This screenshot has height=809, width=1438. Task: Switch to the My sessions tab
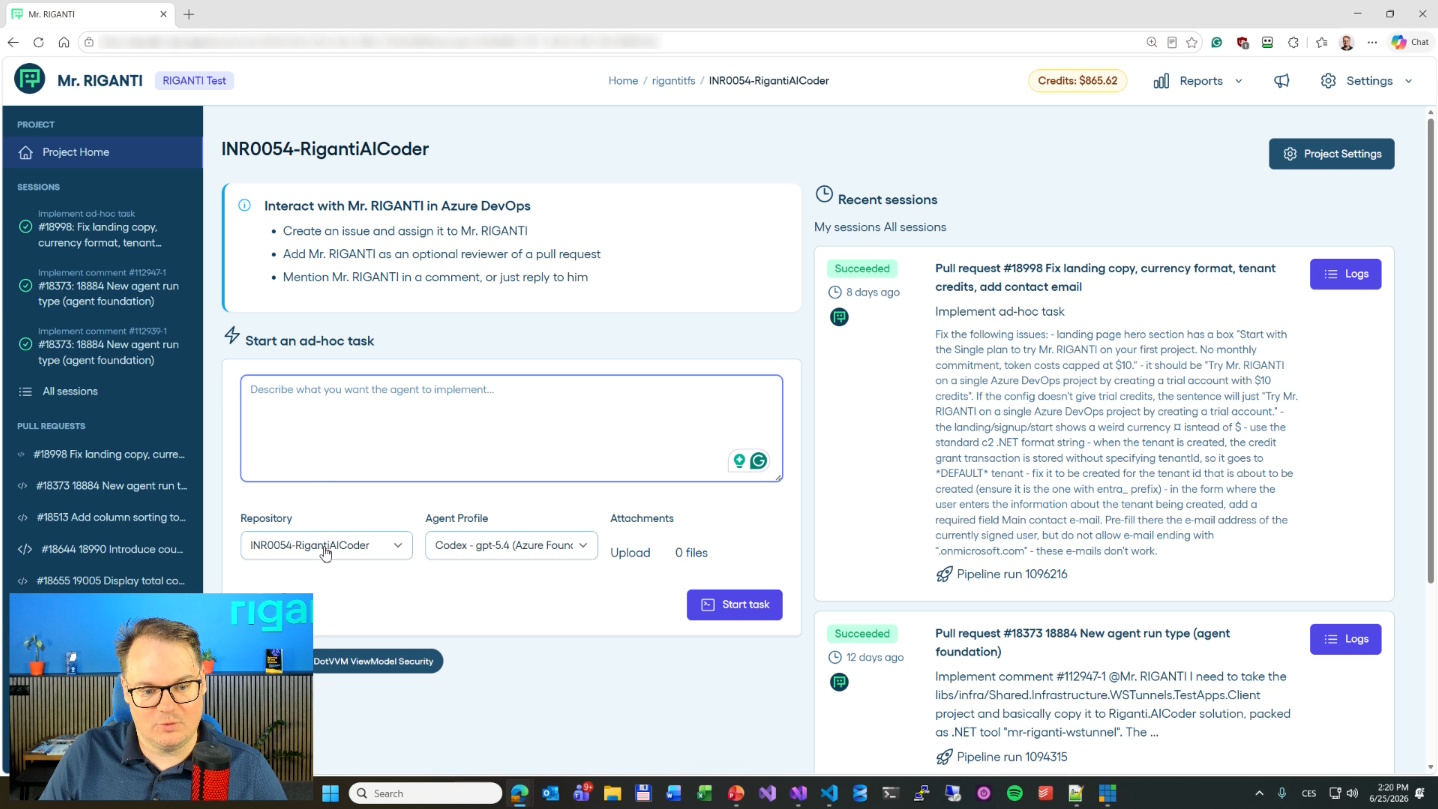(x=847, y=227)
